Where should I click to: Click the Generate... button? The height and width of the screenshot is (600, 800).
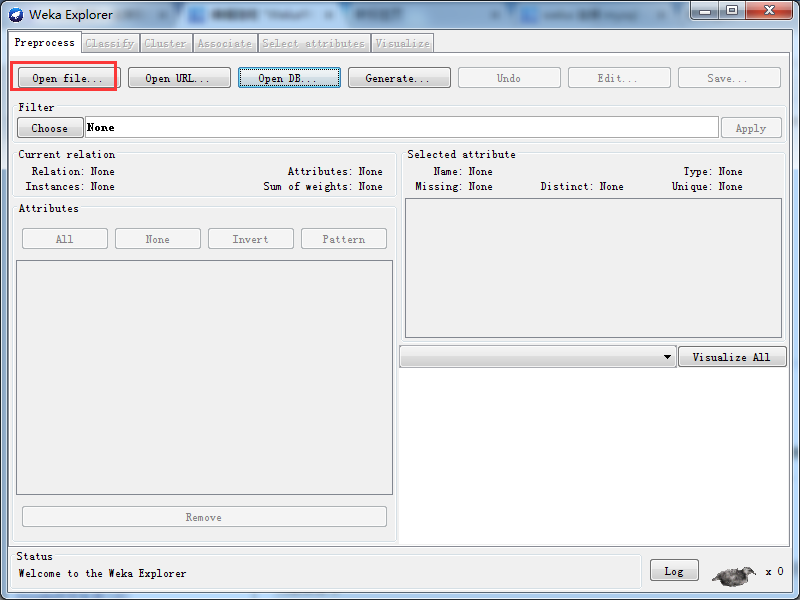pyautogui.click(x=399, y=78)
